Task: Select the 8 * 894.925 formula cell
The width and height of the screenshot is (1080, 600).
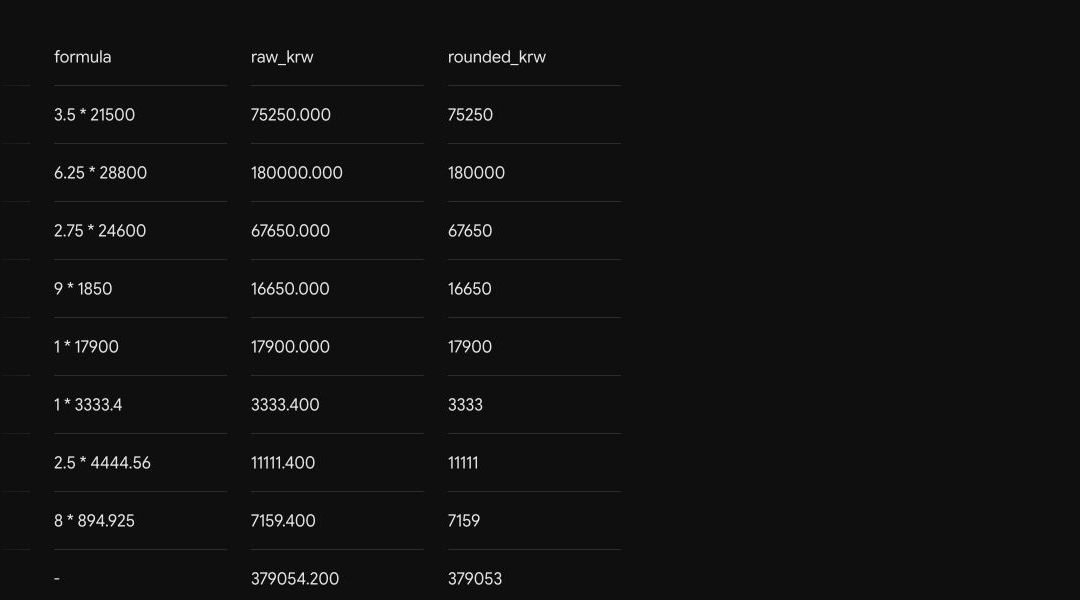Action: pos(94,520)
